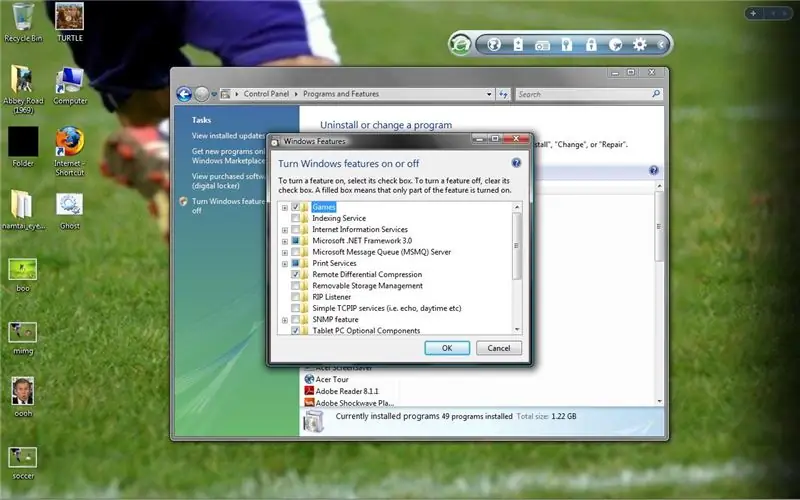This screenshot has width=800, height=500.
Task: Click the airplane disc icon in Acer toolbar
Action: [x=615, y=45]
